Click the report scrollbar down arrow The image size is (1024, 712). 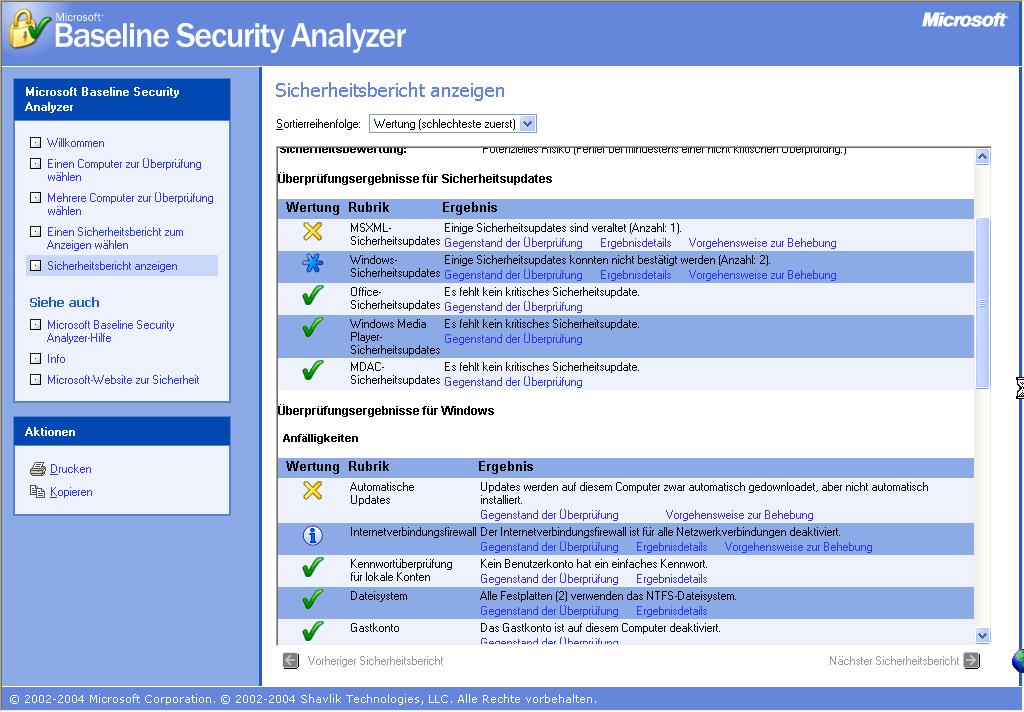pyautogui.click(x=982, y=635)
